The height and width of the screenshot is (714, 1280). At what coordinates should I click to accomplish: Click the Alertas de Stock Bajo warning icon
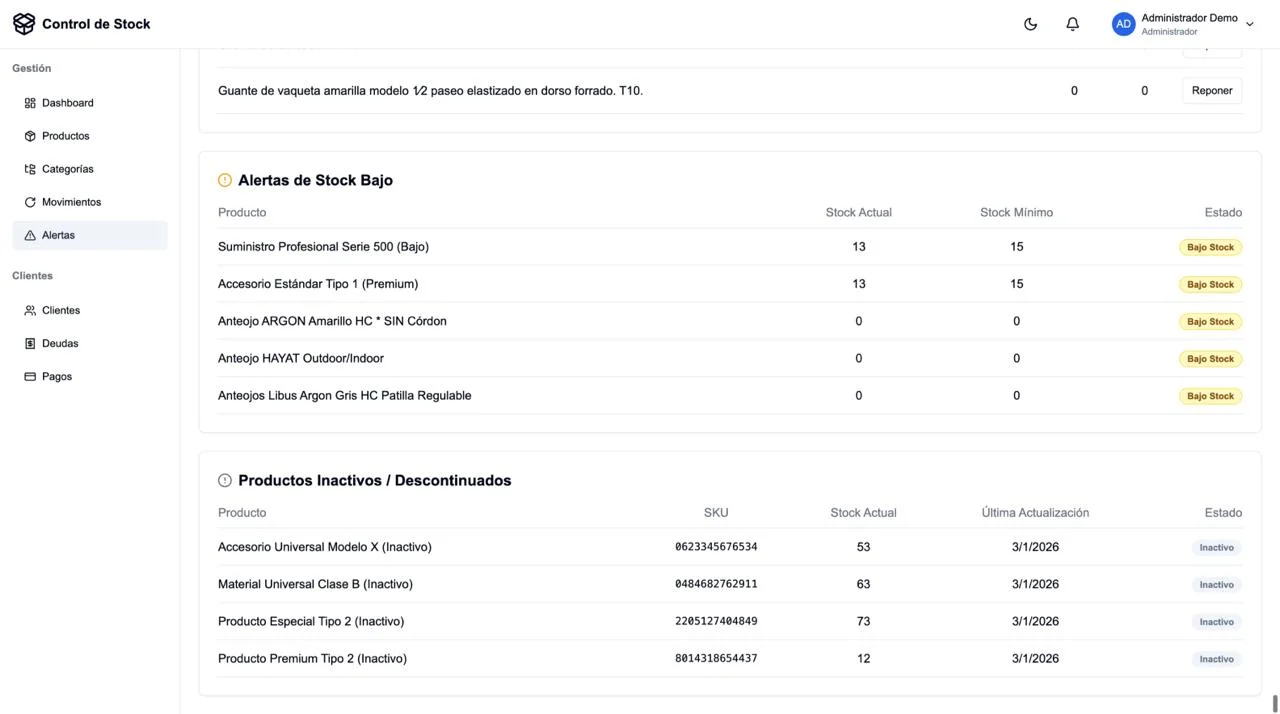click(x=225, y=180)
